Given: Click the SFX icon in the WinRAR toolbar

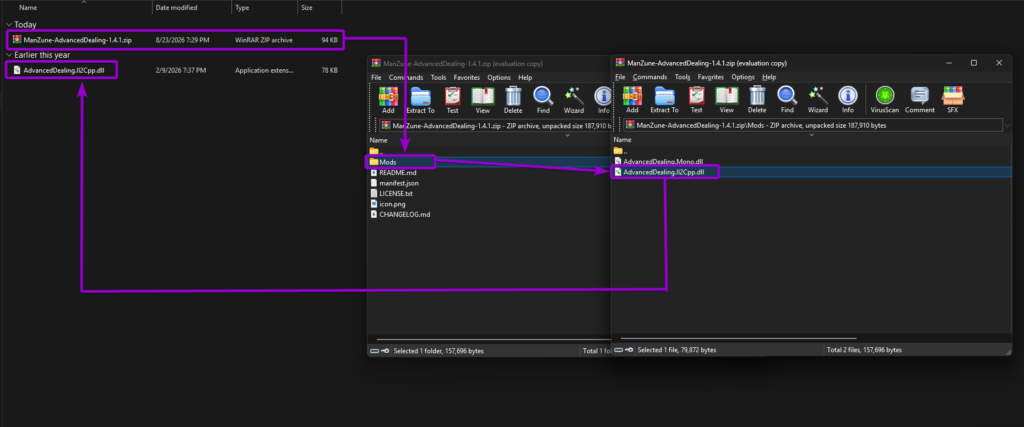Looking at the screenshot, I should [x=952, y=96].
